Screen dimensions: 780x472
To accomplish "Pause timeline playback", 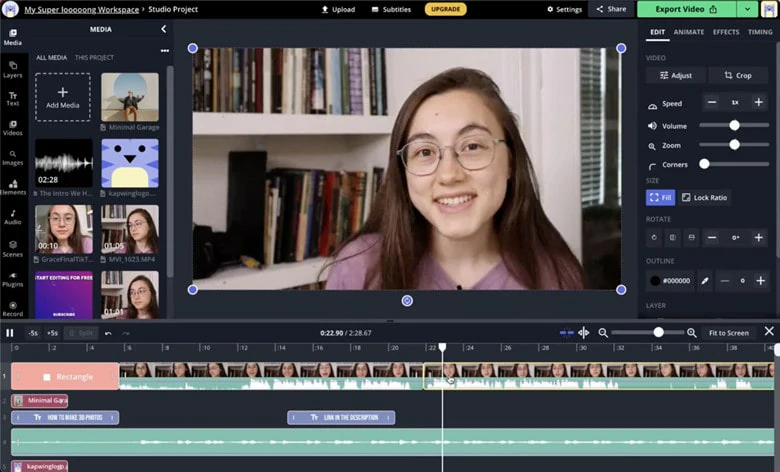I will (10, 333).
